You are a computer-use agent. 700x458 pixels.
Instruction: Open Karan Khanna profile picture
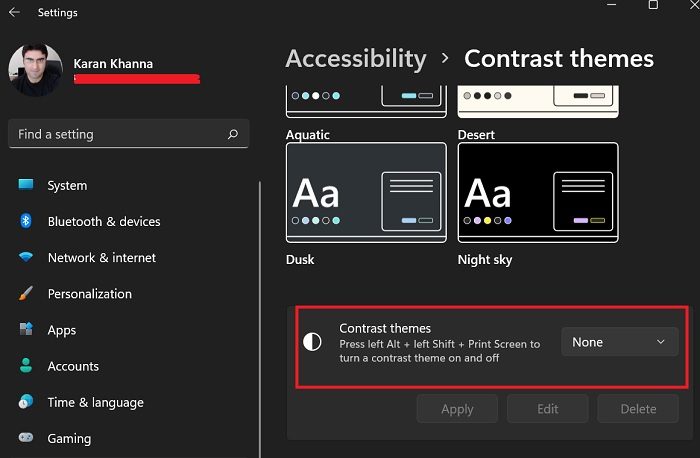[35, 70]
